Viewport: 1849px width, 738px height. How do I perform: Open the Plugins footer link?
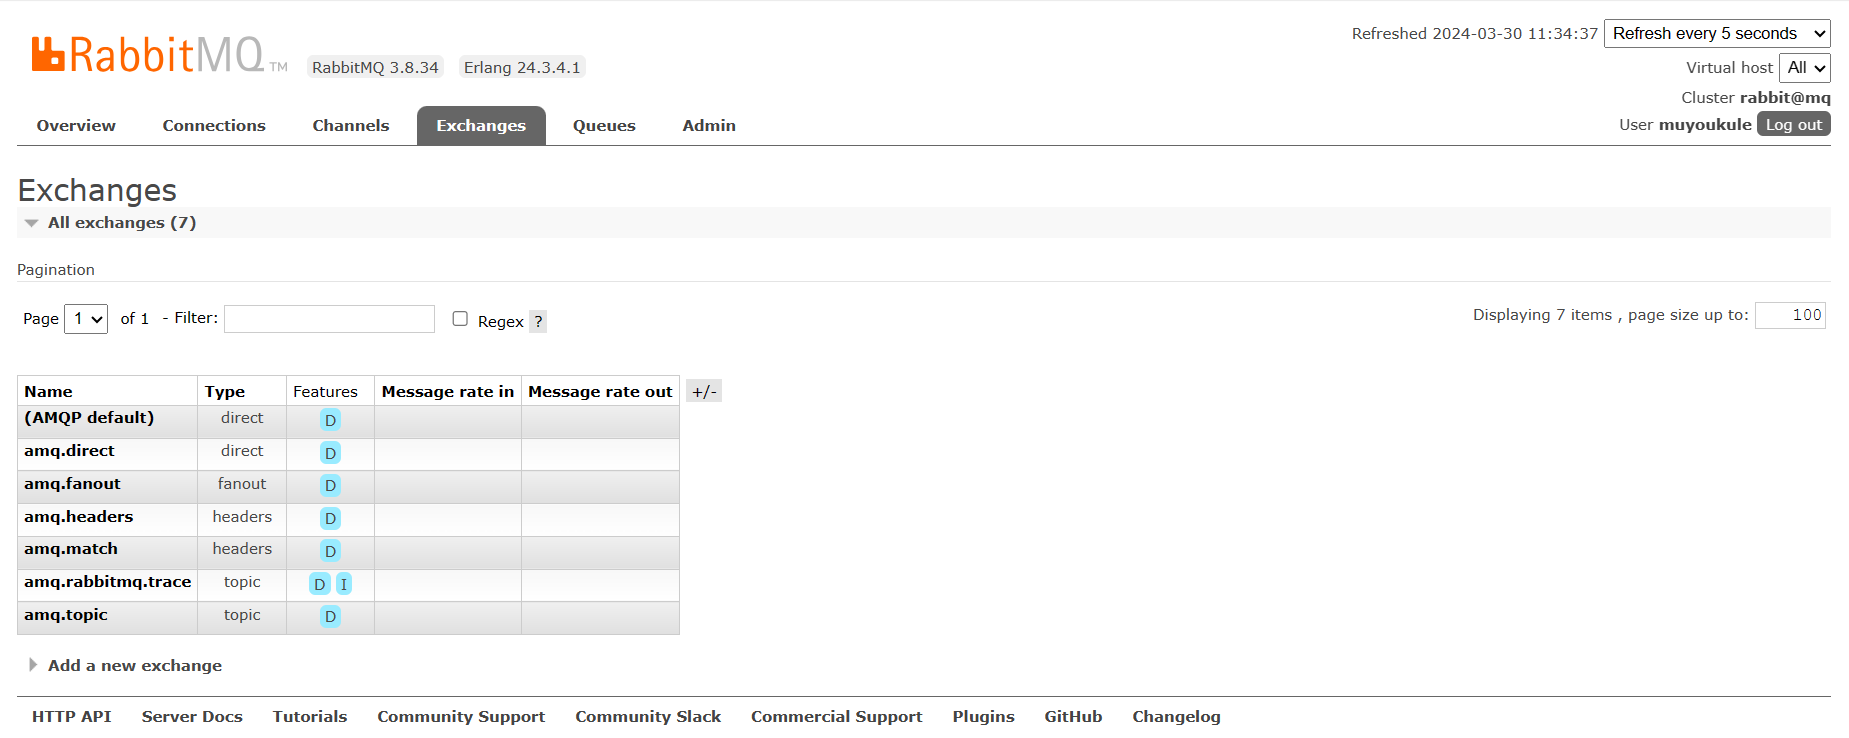coord(983,717)
